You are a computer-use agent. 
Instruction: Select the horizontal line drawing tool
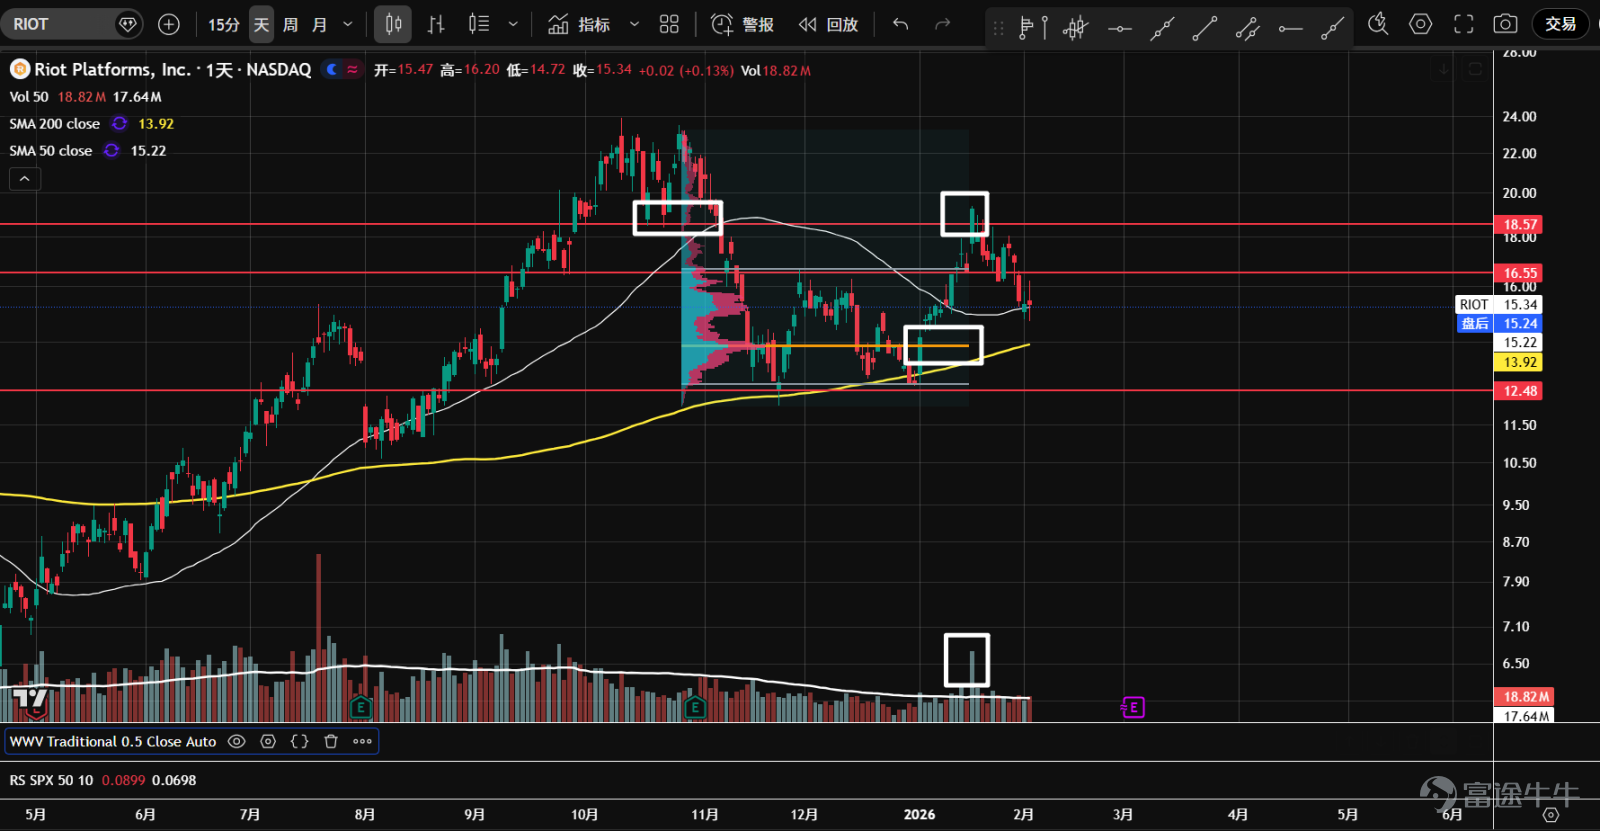click(x=1120, y=29)
